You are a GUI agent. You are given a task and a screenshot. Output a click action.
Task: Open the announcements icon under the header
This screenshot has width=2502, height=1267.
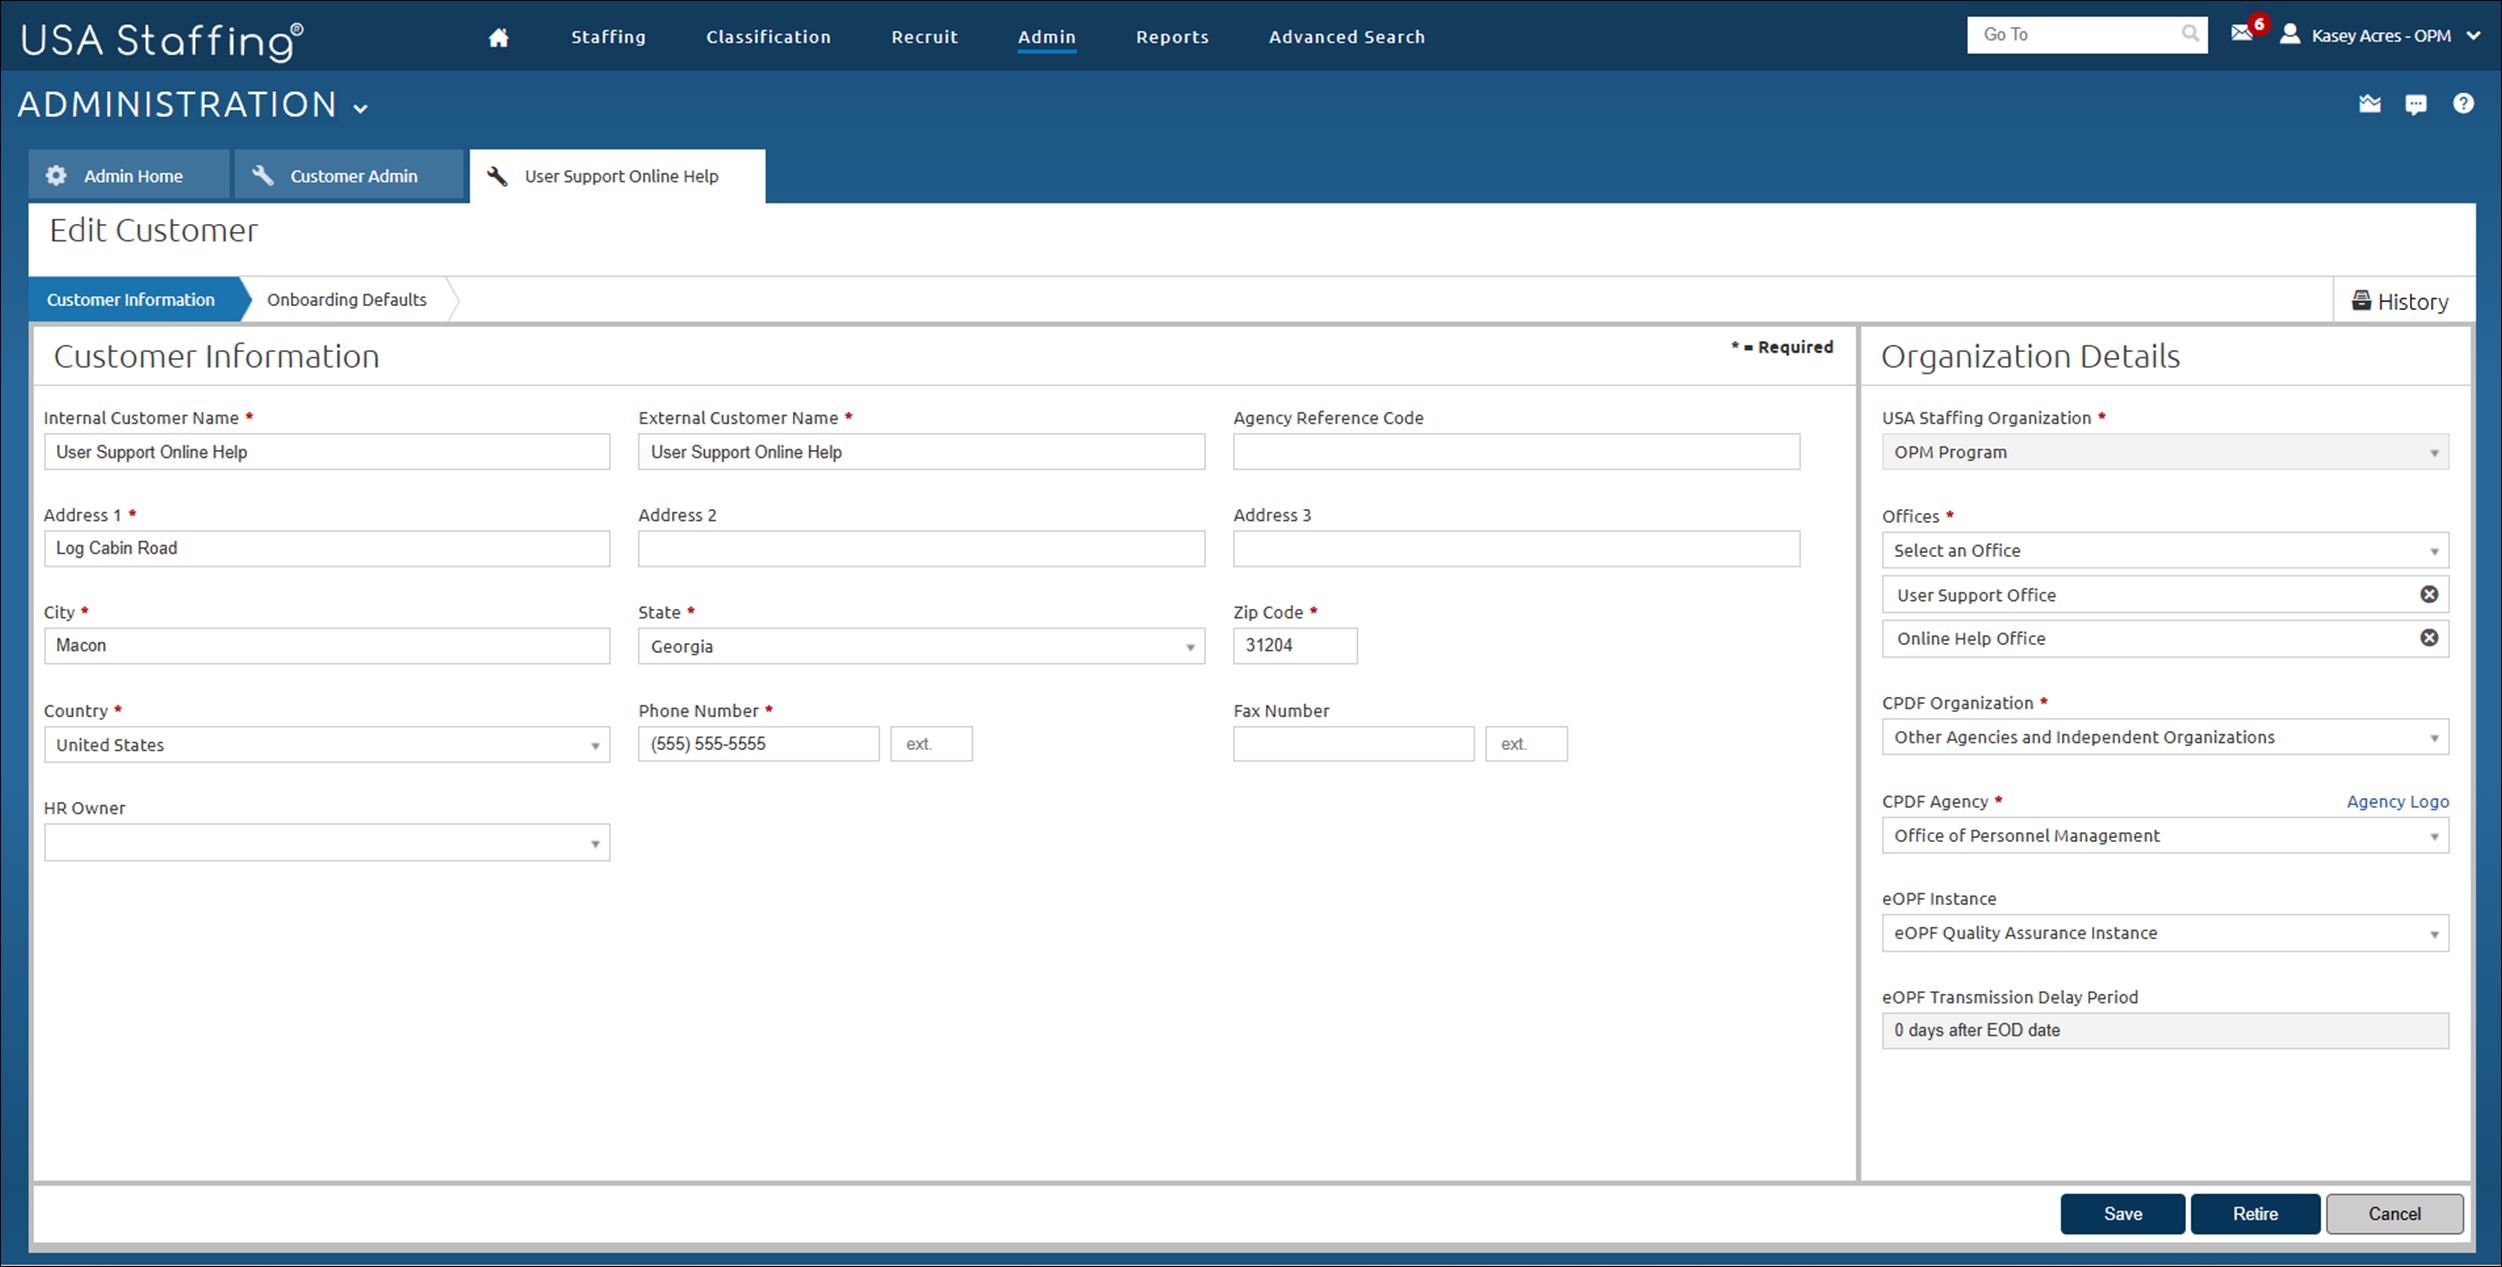point(2370,104)
